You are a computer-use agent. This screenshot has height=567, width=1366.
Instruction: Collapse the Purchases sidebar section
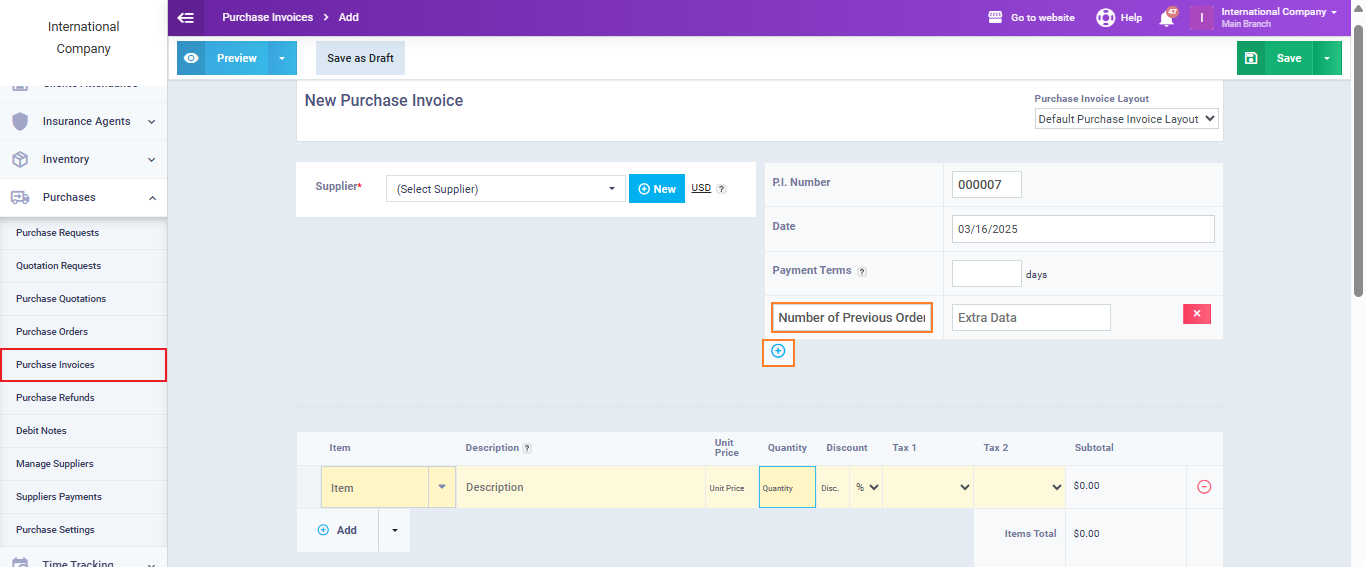click(x=152, y=198)
